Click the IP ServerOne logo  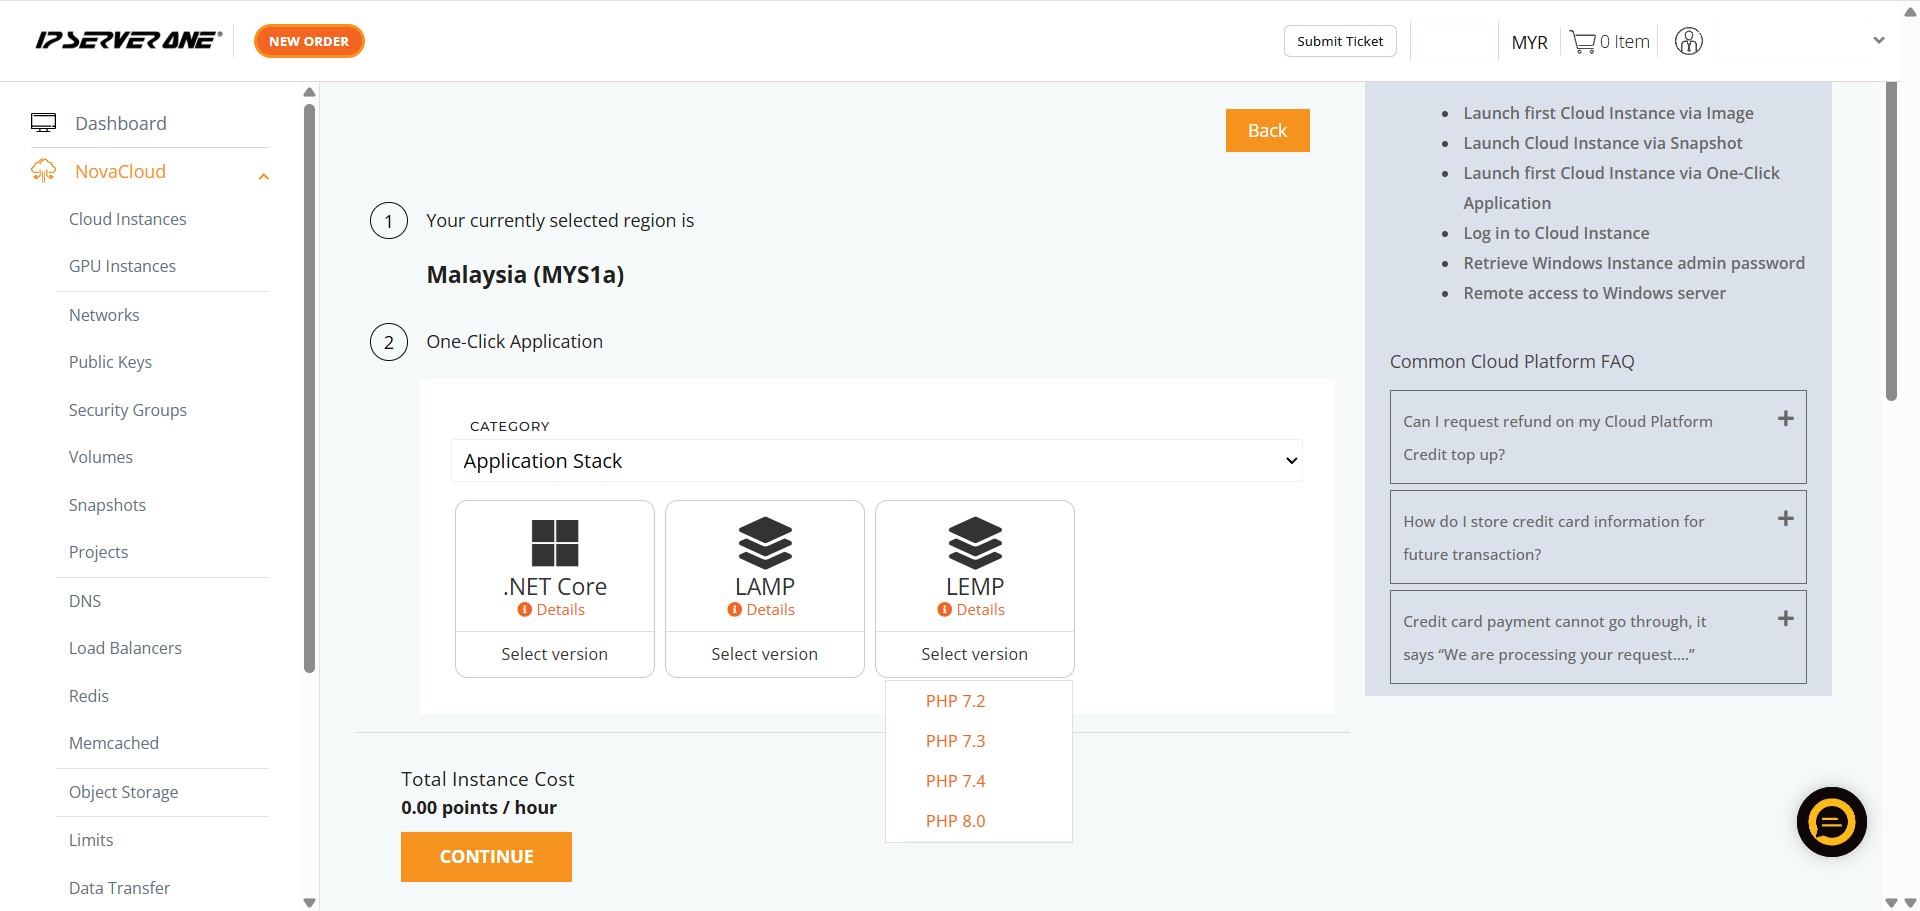(128, 41)
